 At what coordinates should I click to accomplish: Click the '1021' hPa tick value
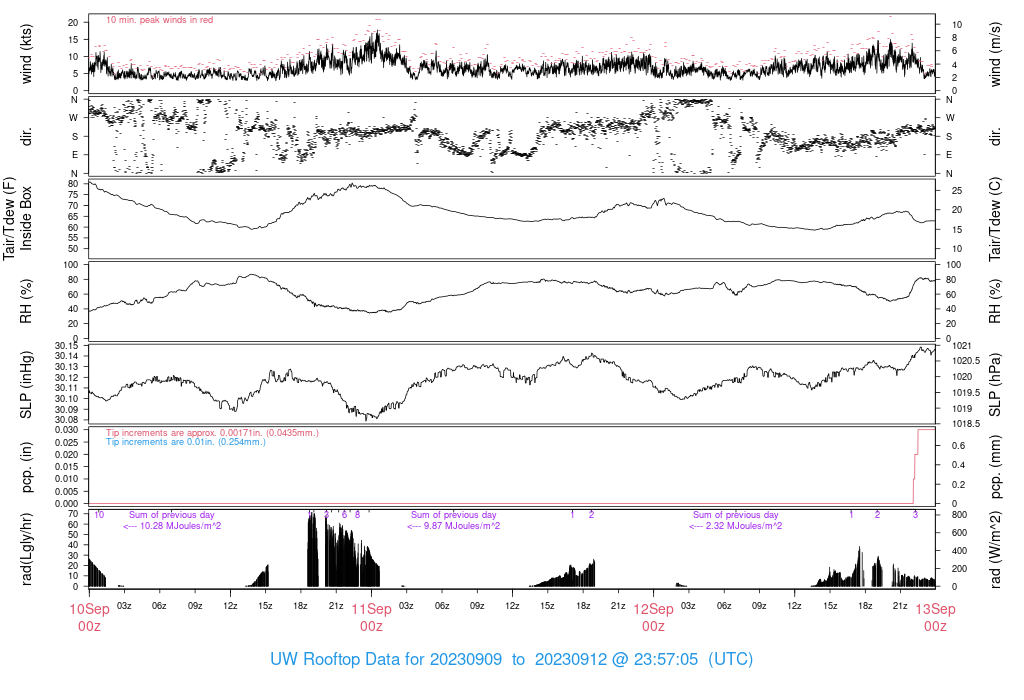coord(962,345)
